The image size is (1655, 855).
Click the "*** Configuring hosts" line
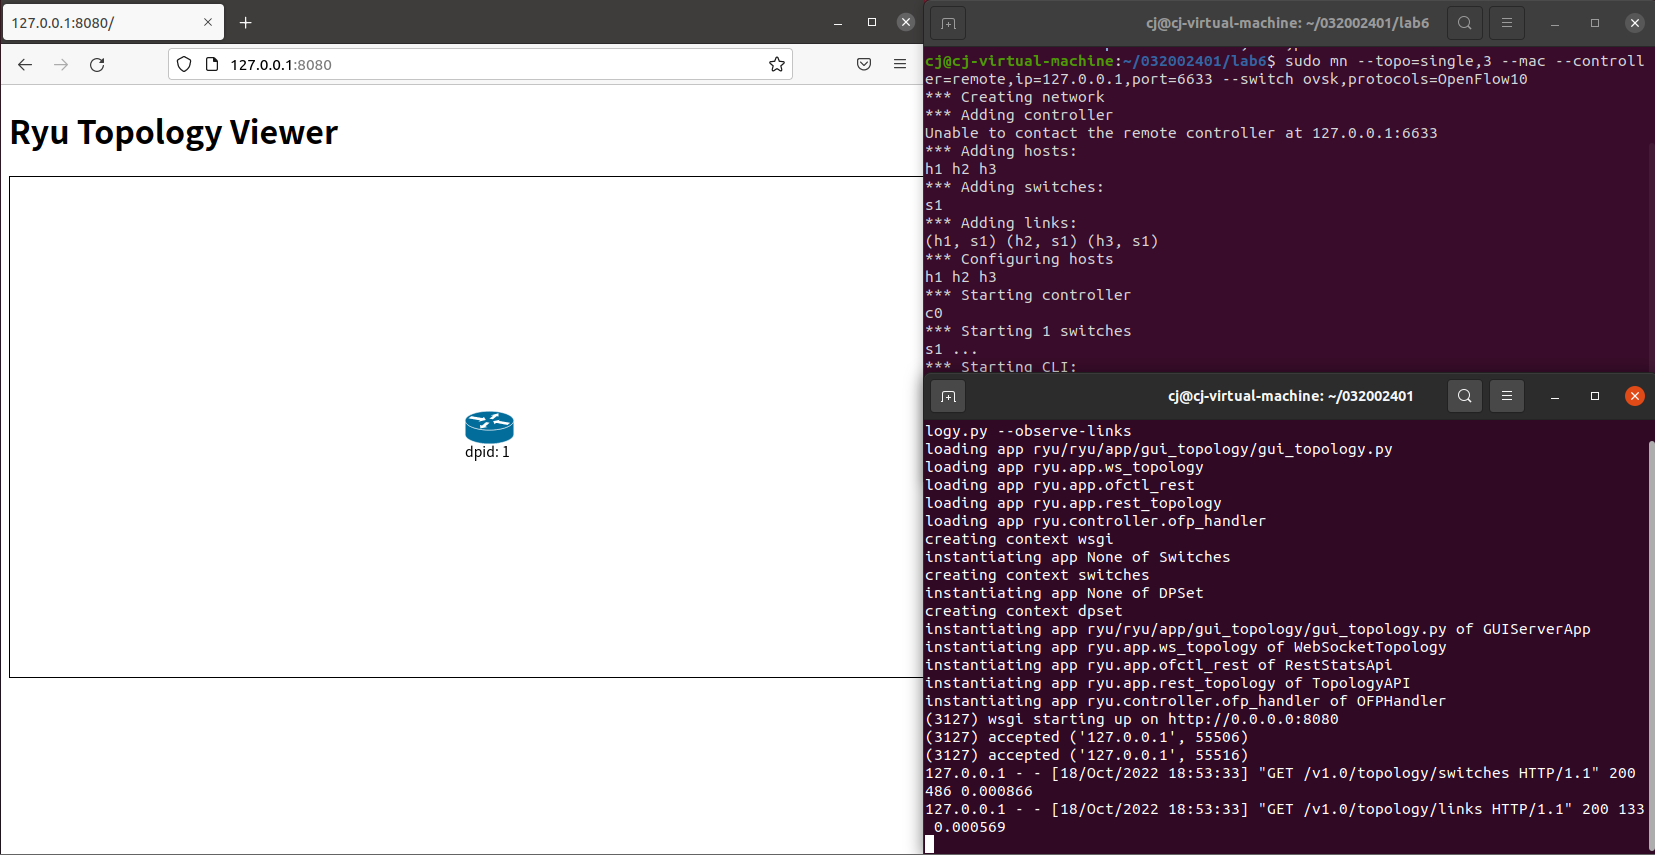click(1019, 259)
